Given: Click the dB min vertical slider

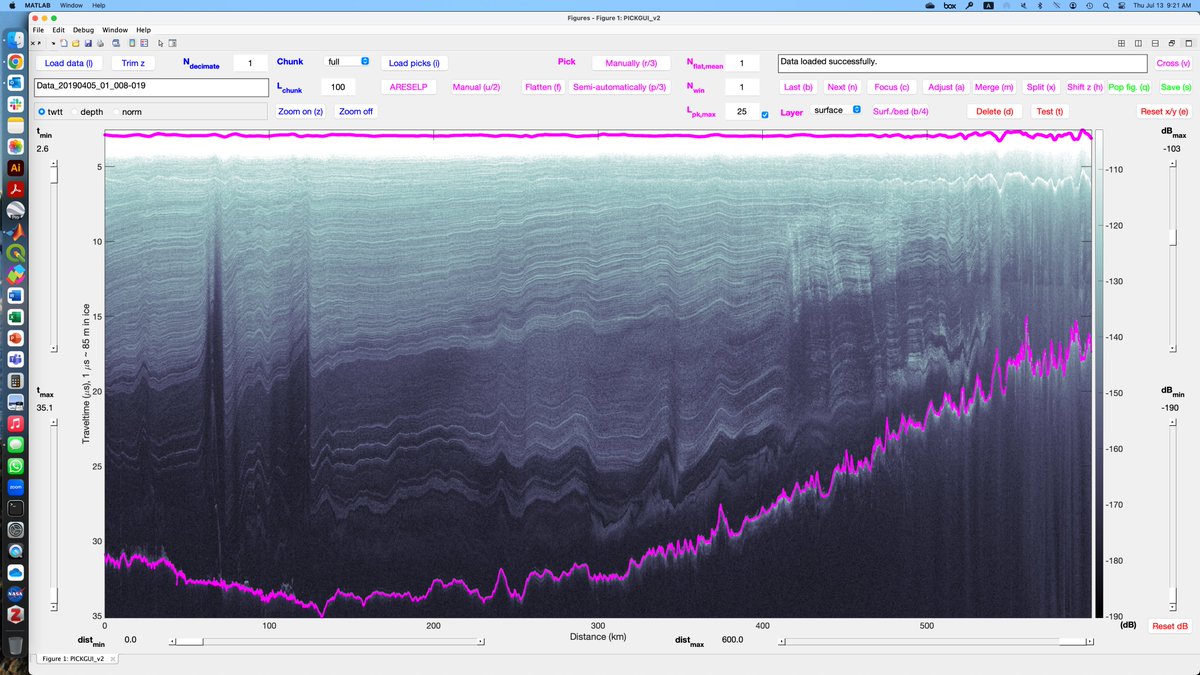Looking at the screenshot, I should pos(1175,516).
